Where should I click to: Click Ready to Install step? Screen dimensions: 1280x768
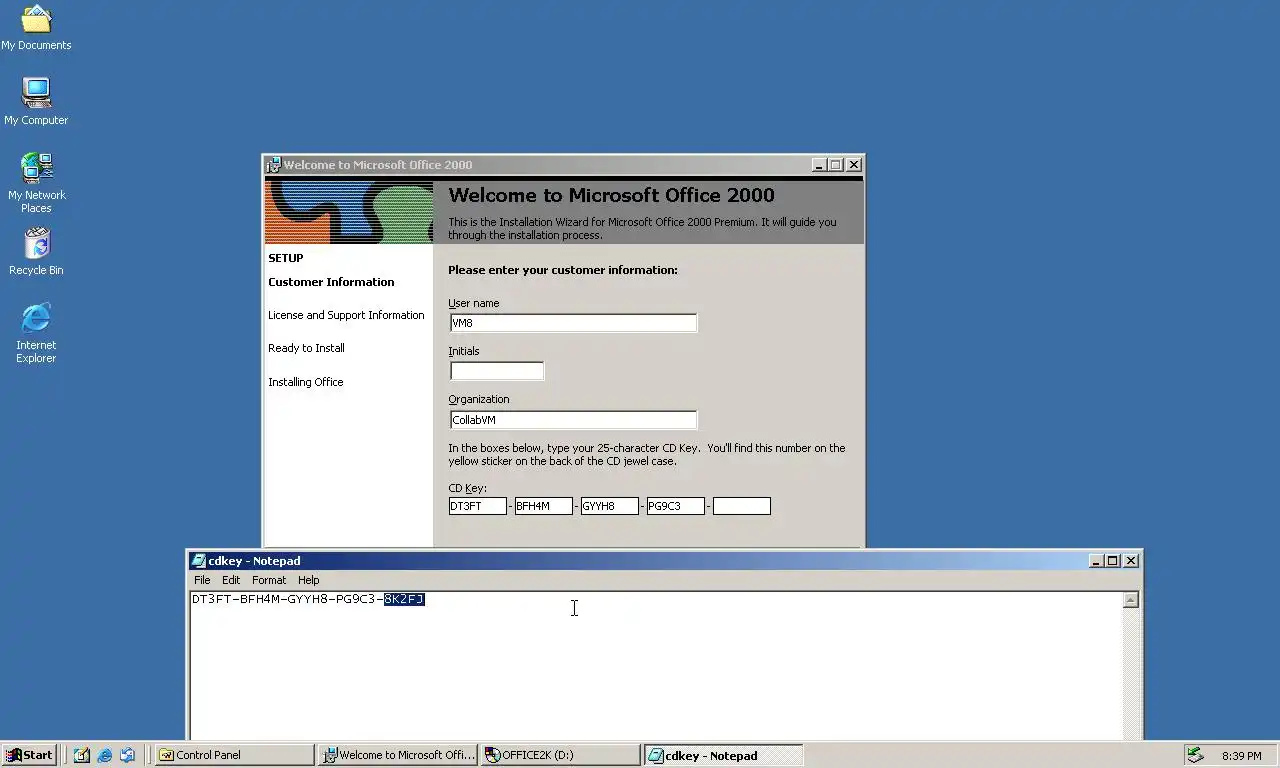point(306,348)
